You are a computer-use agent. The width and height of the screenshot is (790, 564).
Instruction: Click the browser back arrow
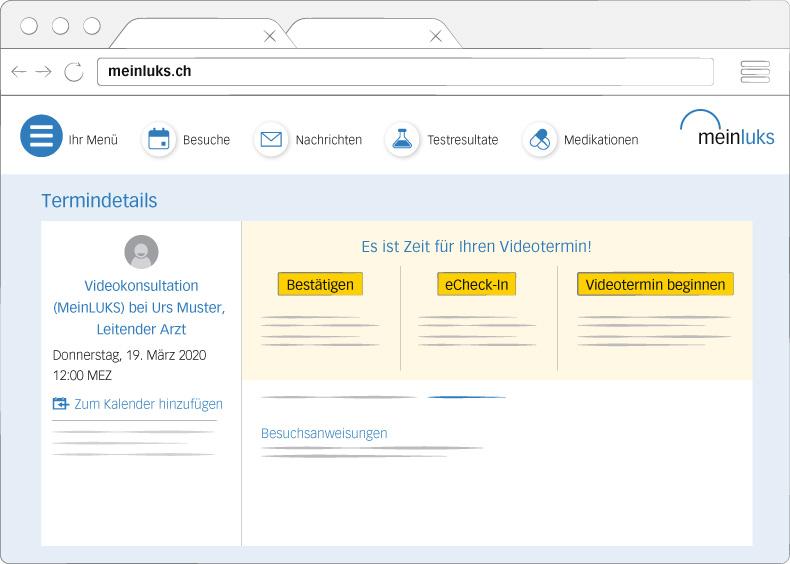(19, 72)
